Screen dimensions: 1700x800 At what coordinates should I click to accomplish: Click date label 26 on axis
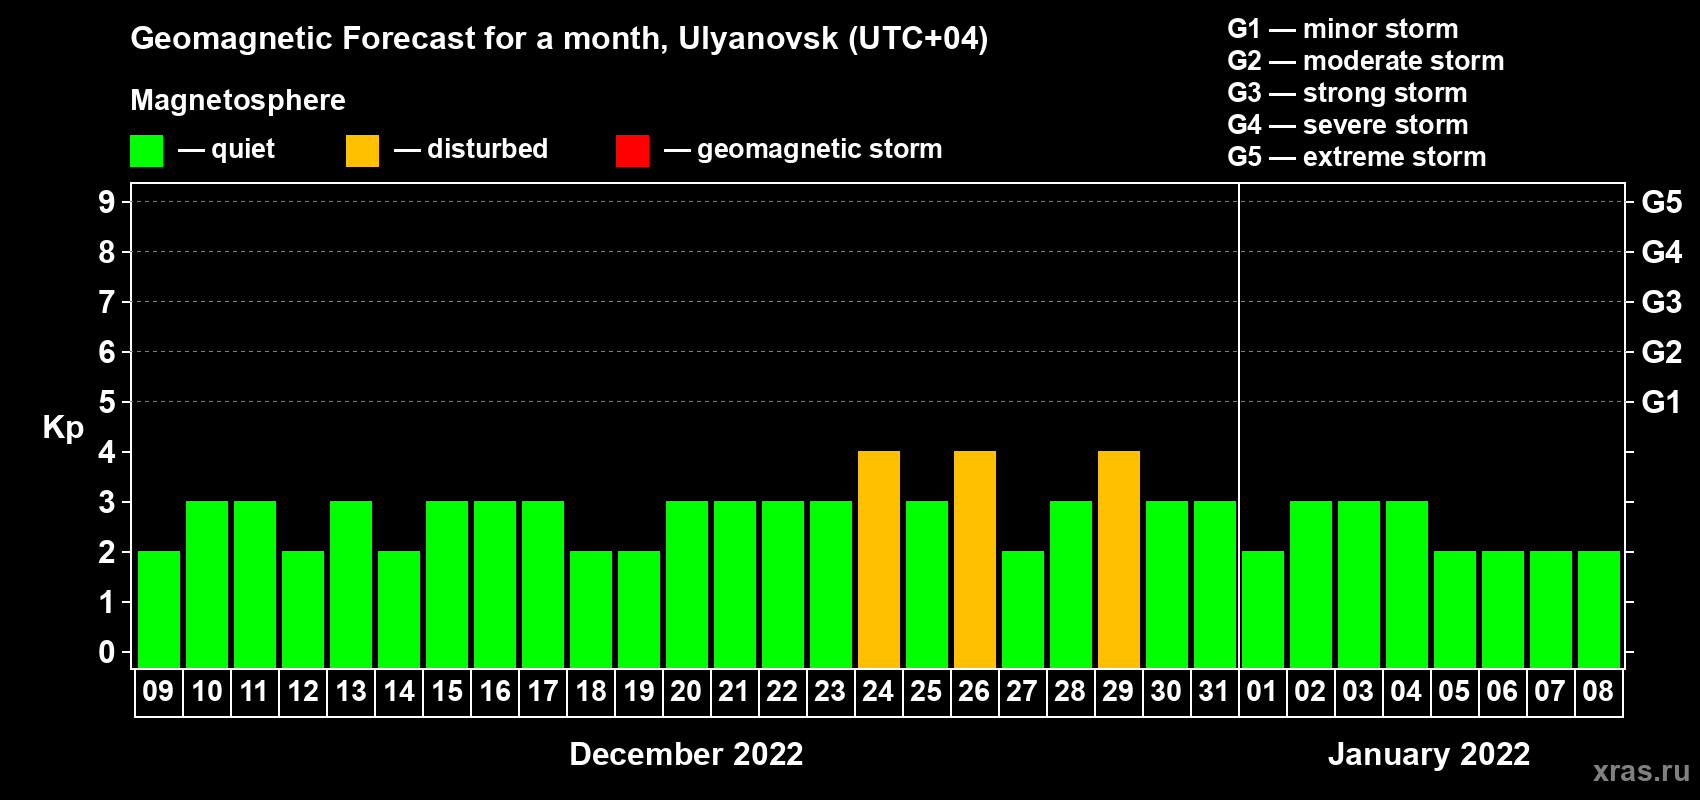pos(974,692)
